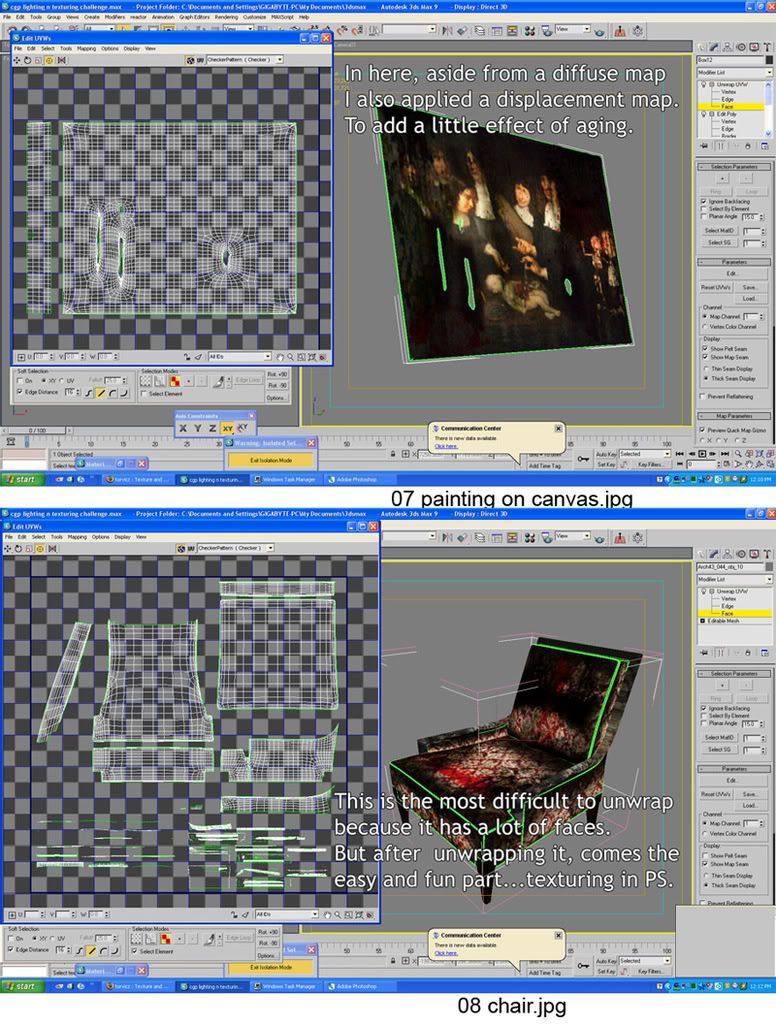Enable Select Element checkbox in painting window
The image size is (776, 1024).
tap(144, 394)
